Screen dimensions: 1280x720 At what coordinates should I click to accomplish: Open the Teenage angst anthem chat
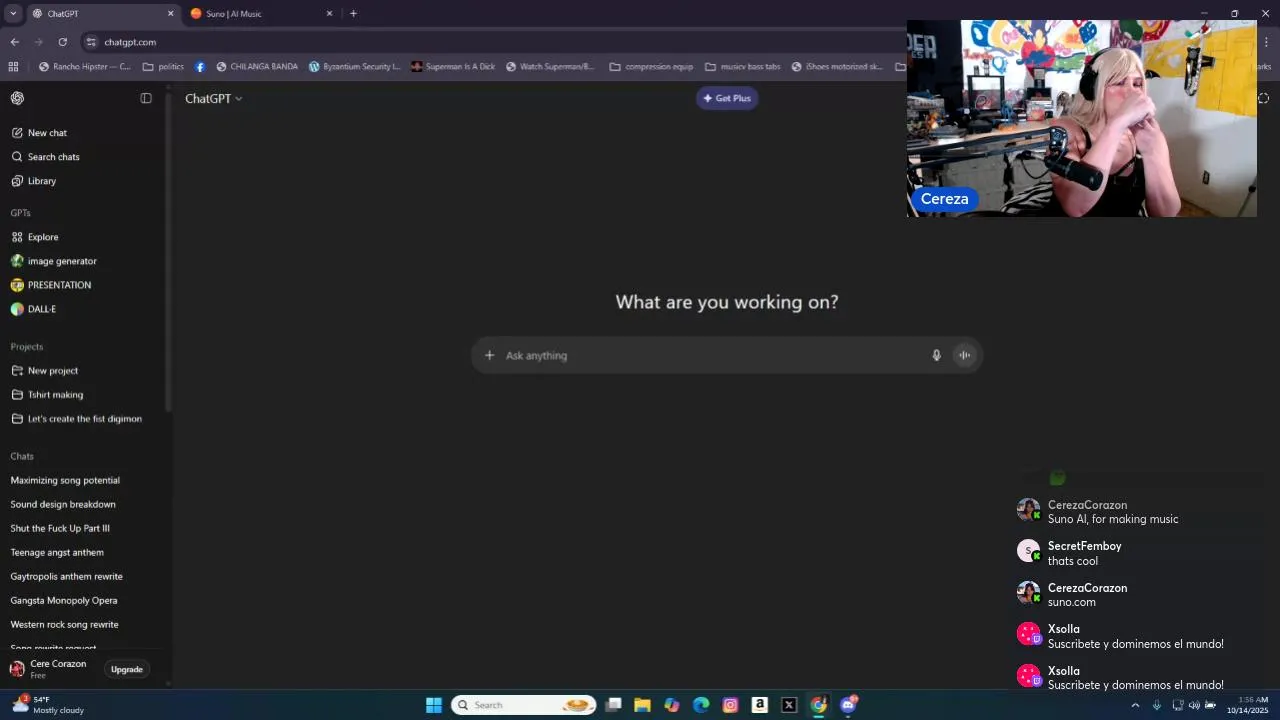(57, 553)
